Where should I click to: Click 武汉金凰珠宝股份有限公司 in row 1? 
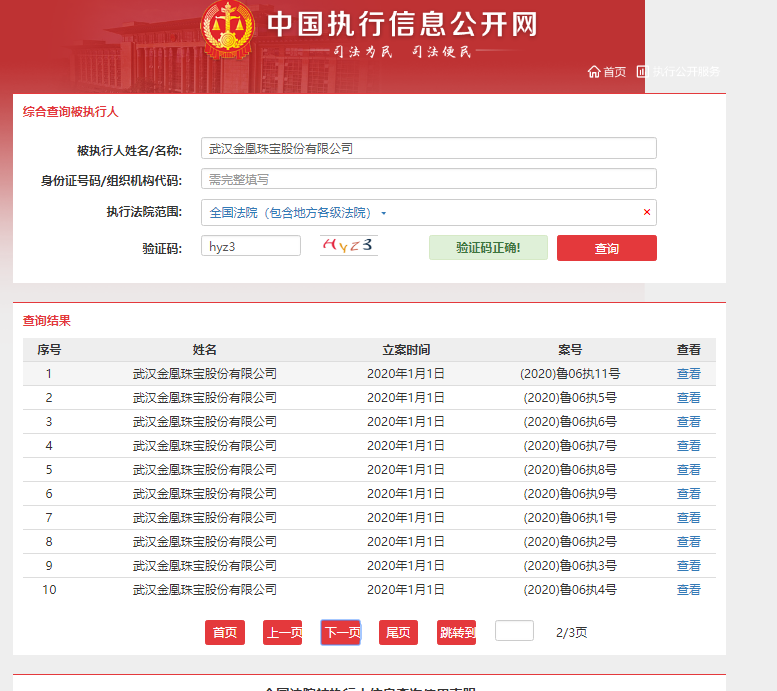(205, 374)
